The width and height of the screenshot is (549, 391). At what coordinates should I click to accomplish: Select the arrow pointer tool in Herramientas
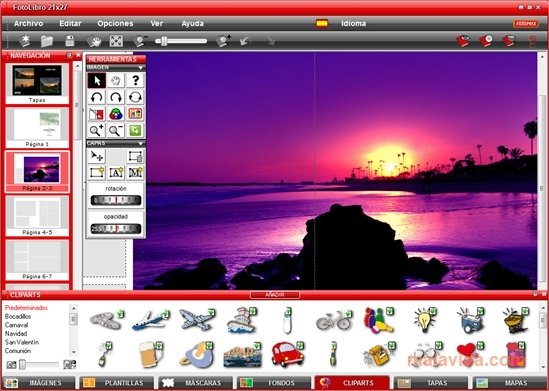tap(97, 81)
